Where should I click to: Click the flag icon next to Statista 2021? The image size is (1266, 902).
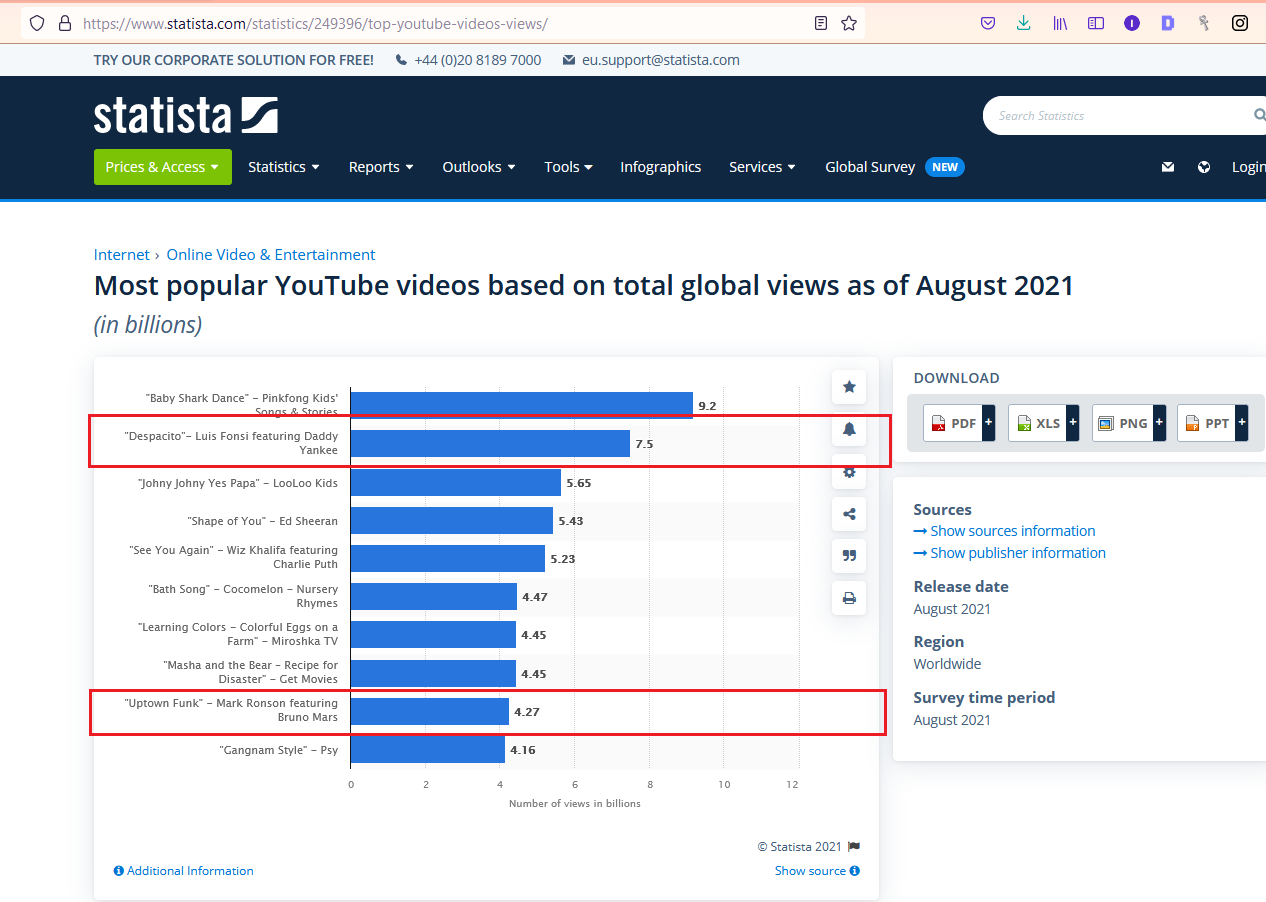pos(853,846)
